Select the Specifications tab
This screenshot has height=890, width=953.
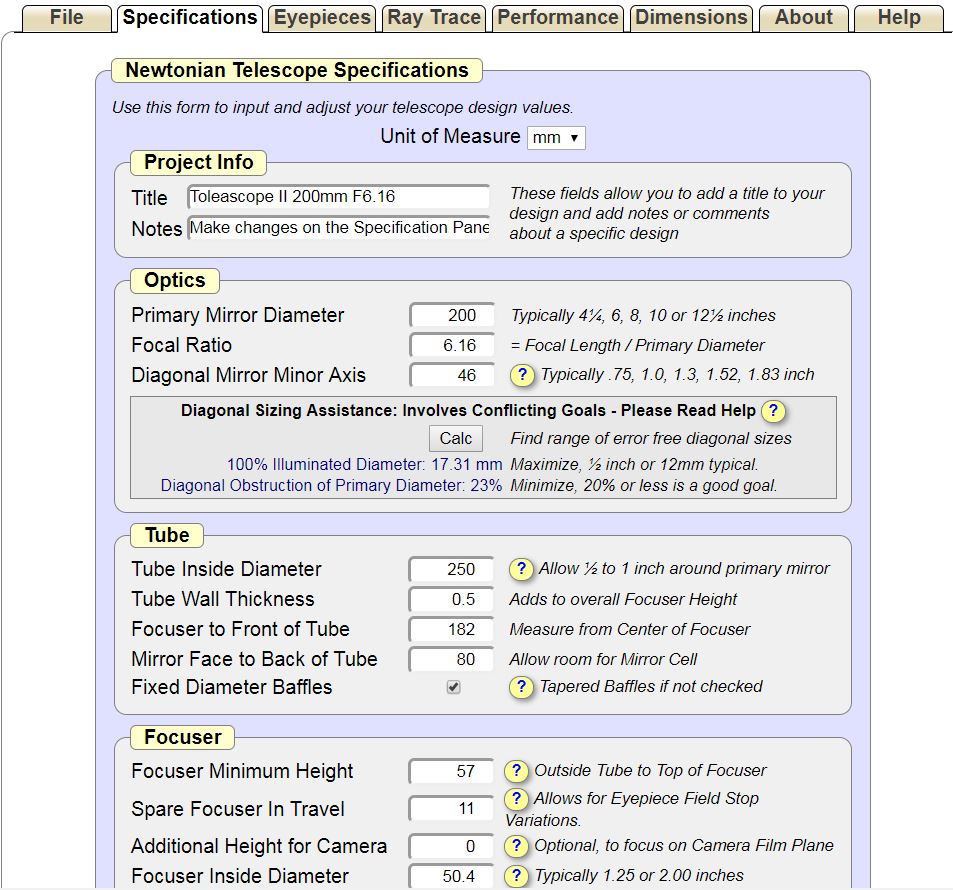click(190, 18)
